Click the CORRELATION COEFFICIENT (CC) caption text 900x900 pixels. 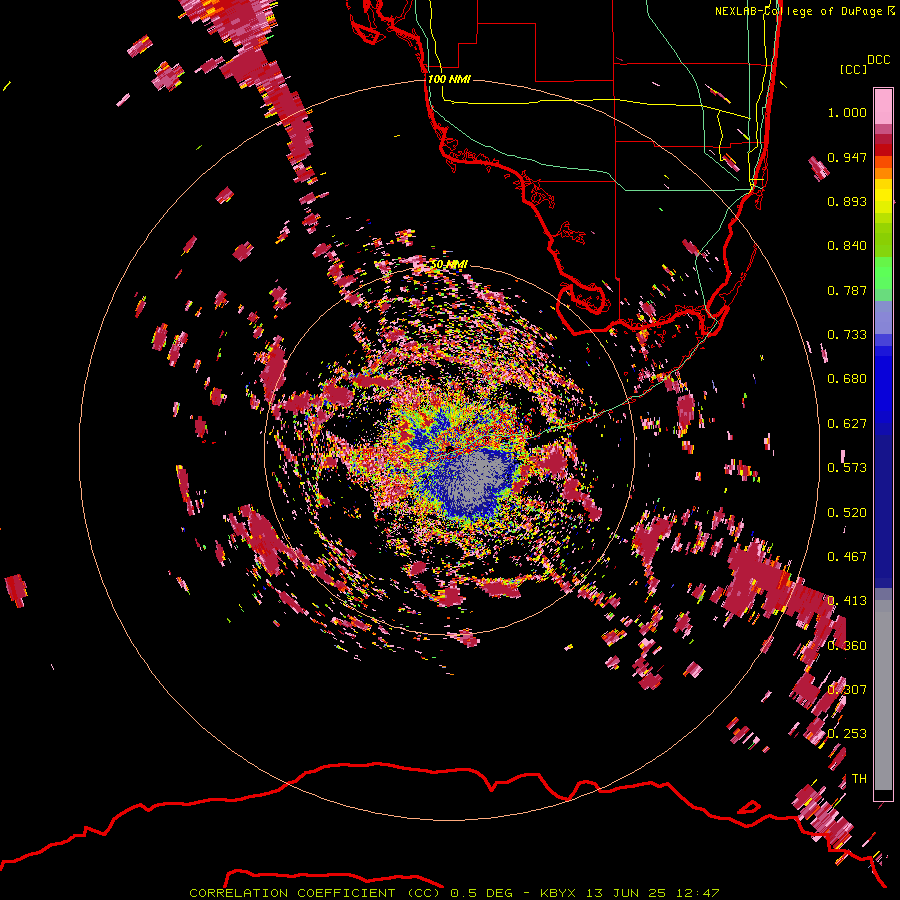pos(317,893)
